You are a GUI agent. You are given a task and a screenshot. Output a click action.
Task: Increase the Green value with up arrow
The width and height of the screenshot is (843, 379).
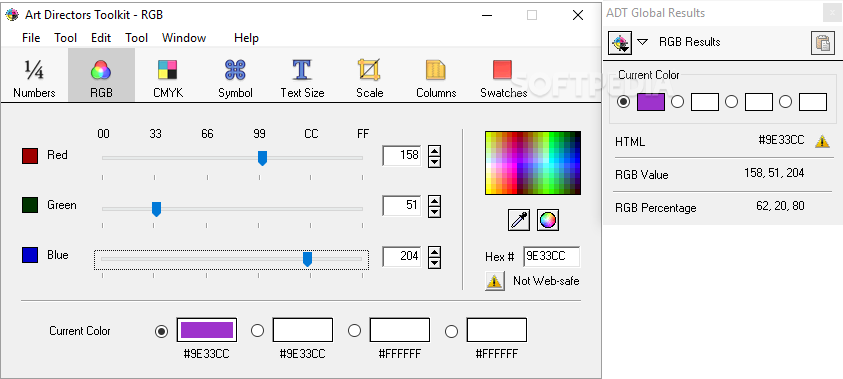tap(434, 201)
